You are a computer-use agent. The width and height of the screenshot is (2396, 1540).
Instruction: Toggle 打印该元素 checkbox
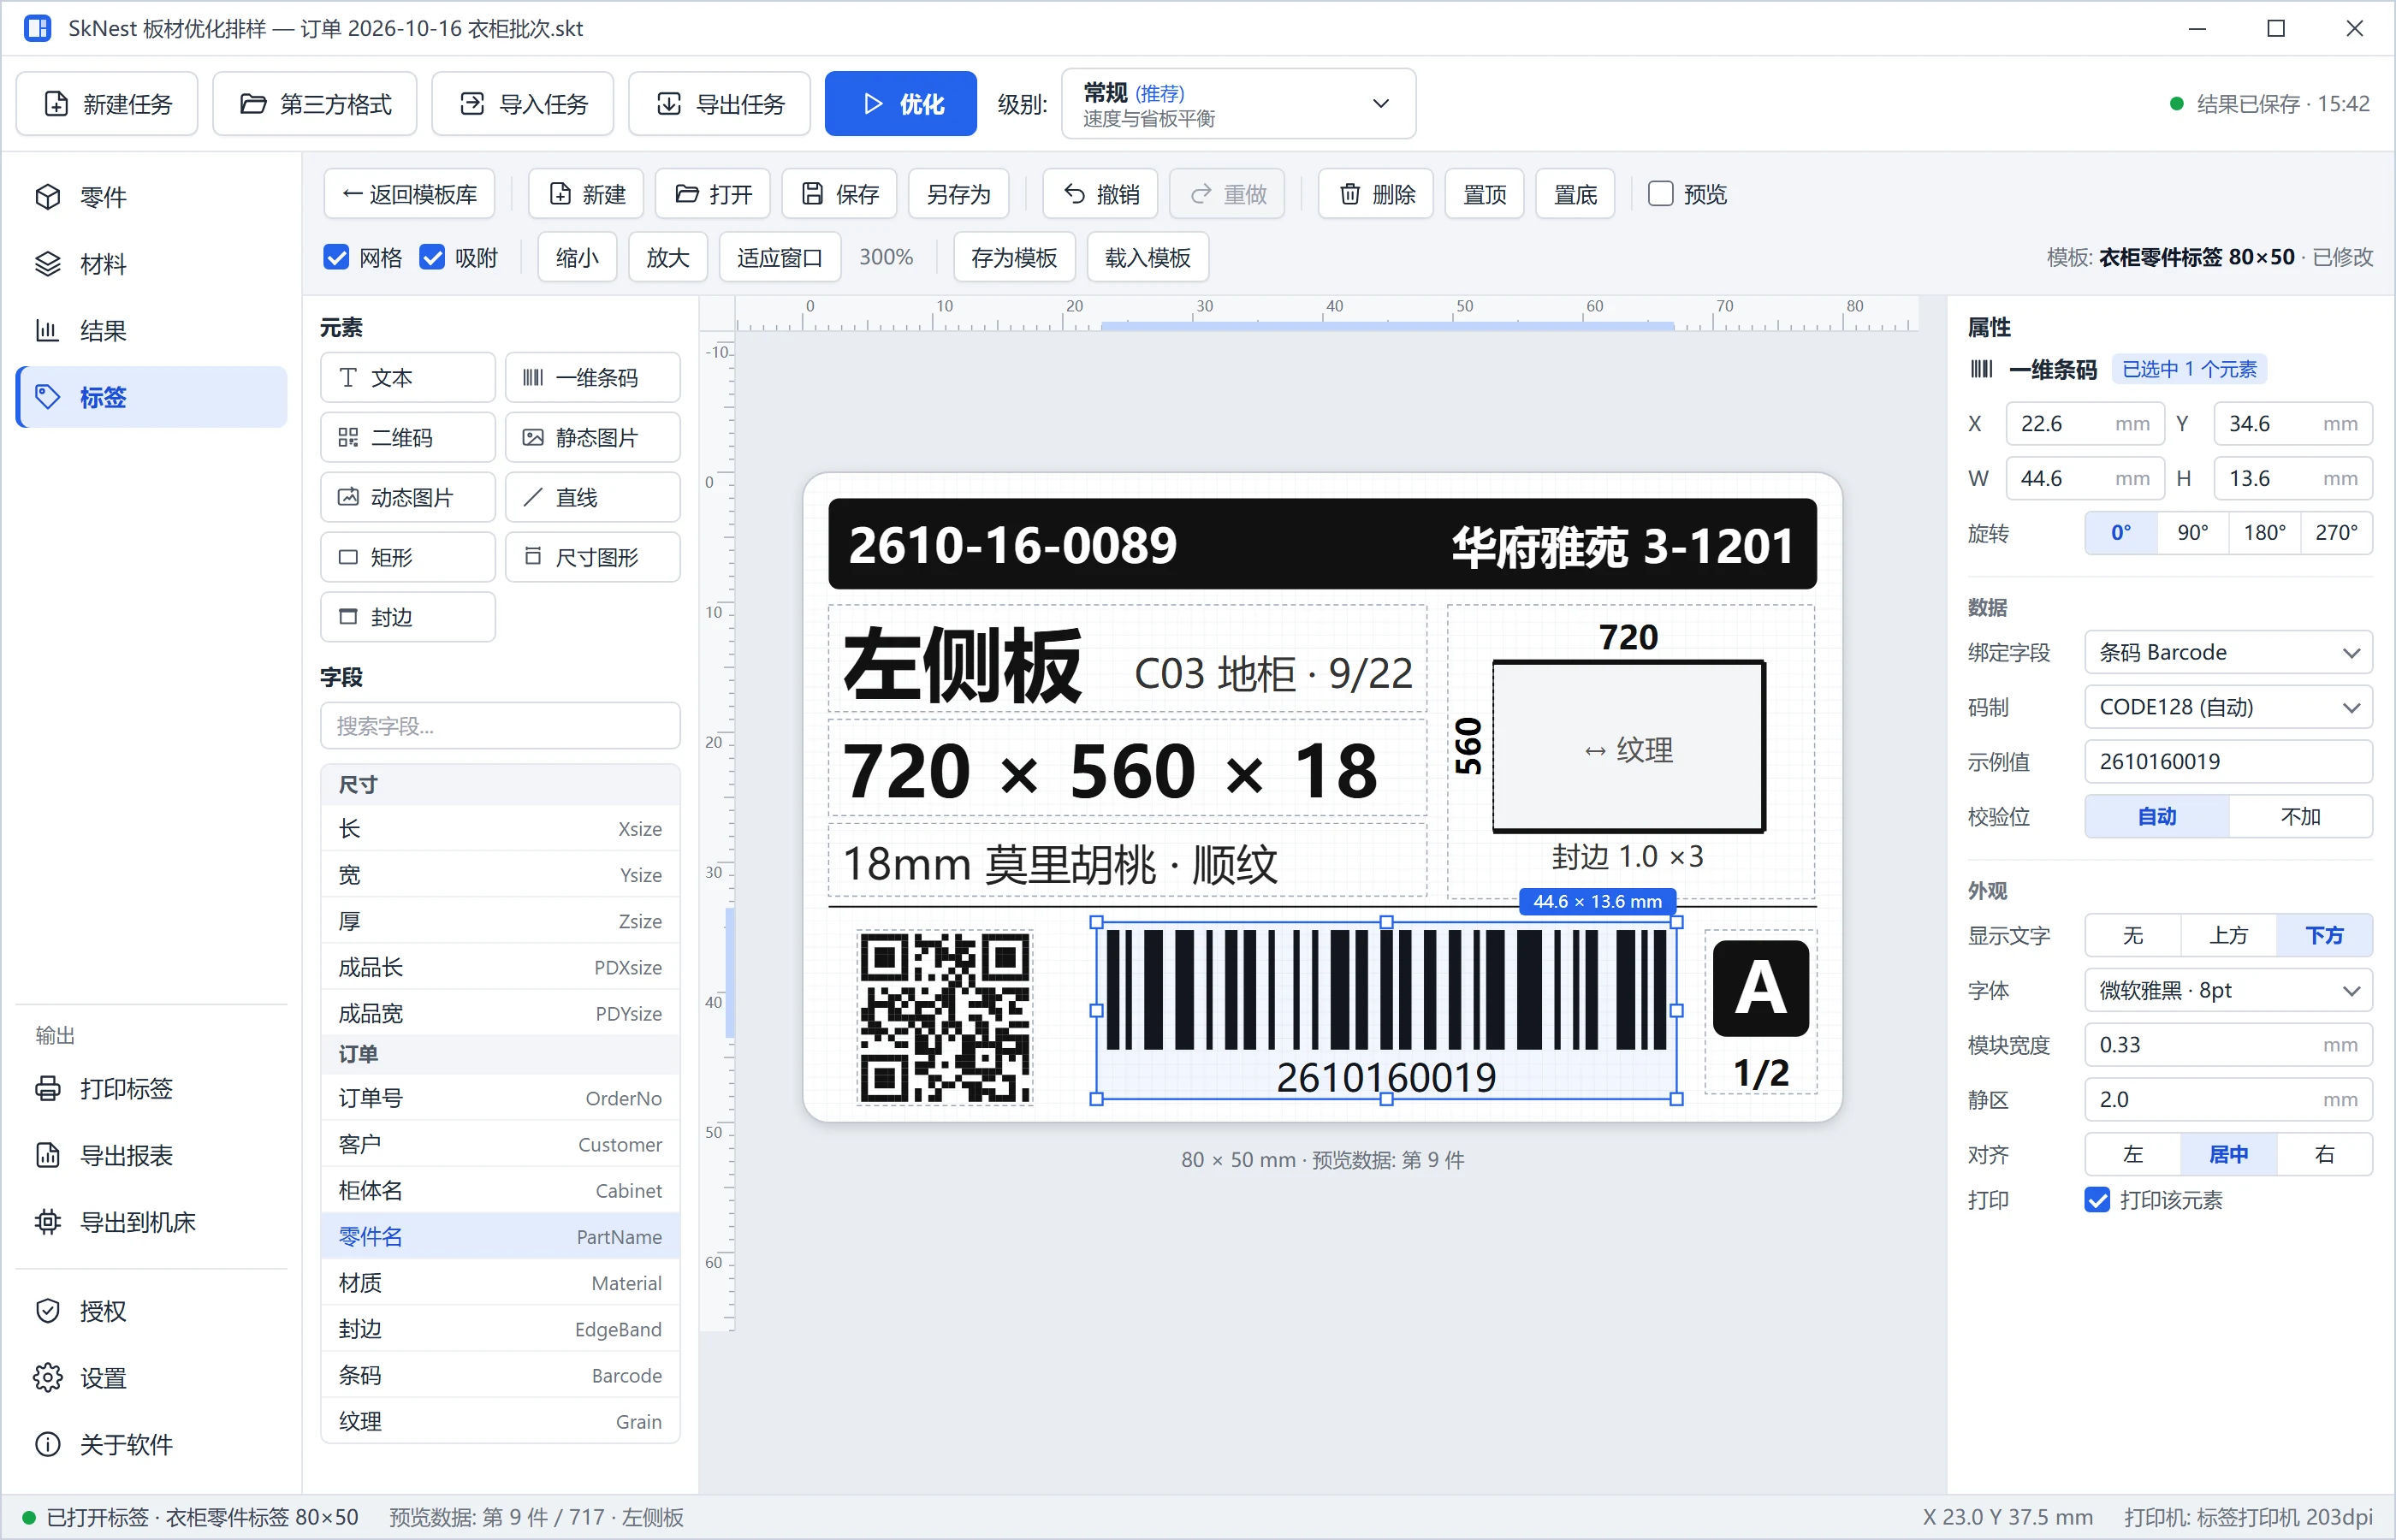coord(2098,1200)
